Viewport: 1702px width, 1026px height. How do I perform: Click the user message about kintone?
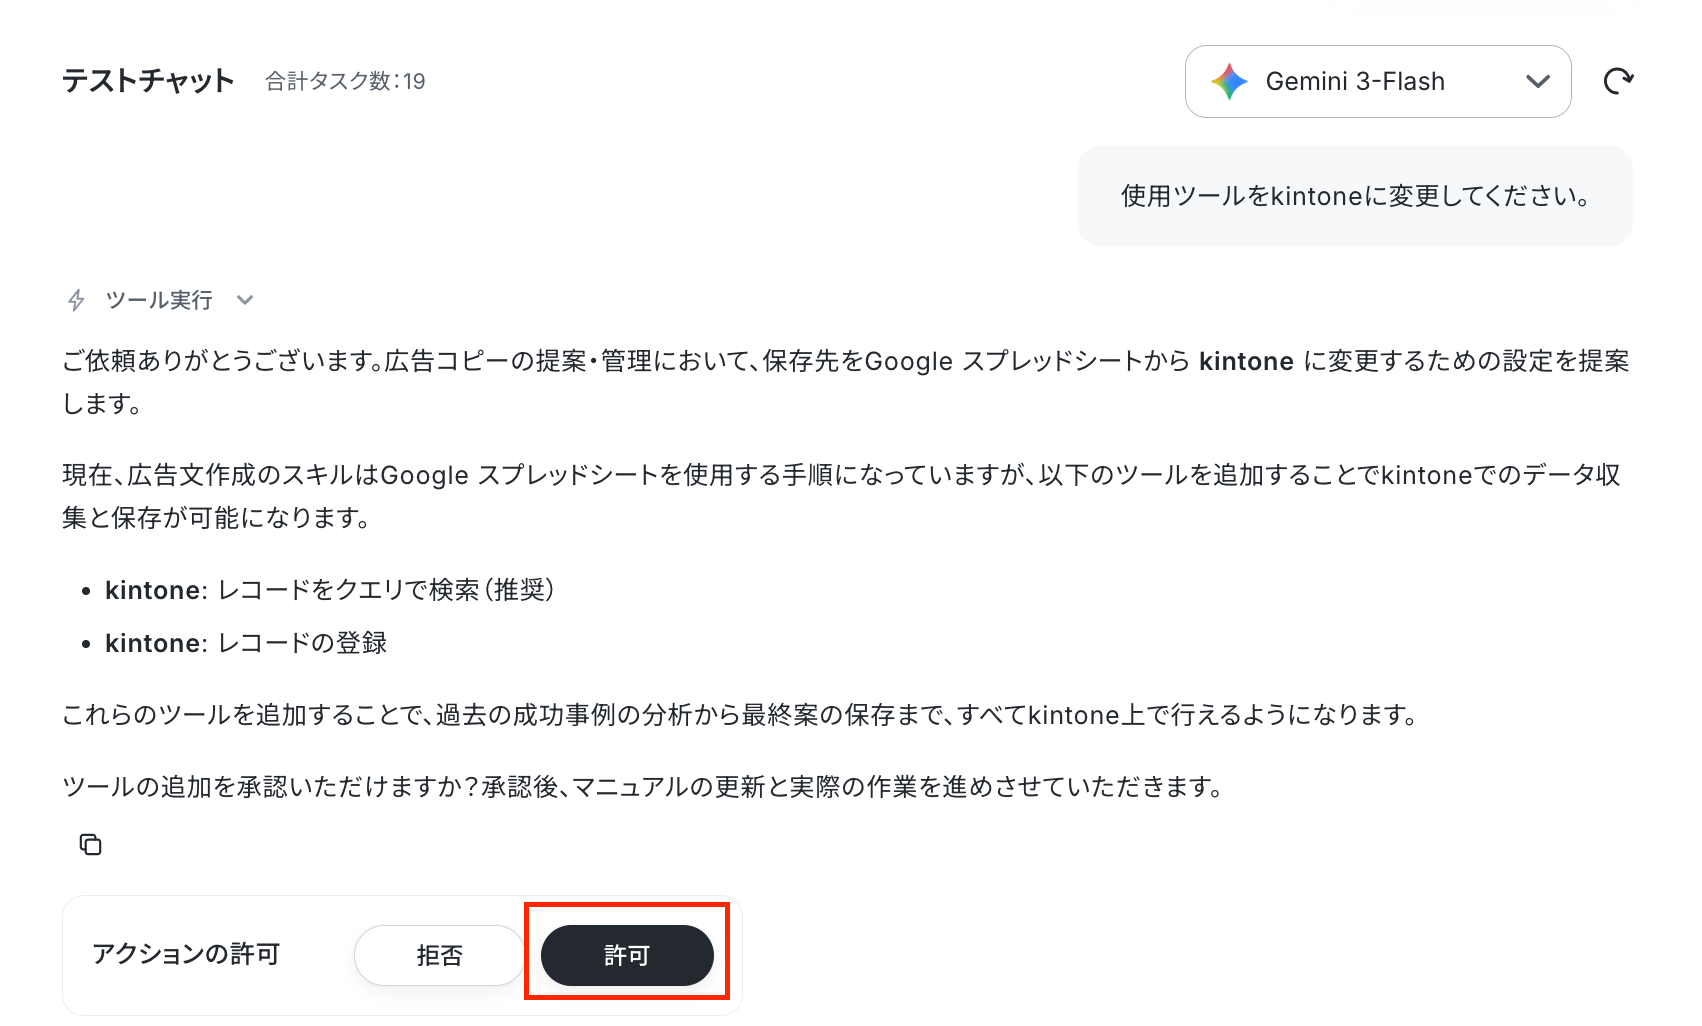click(x=1355, y=196)
